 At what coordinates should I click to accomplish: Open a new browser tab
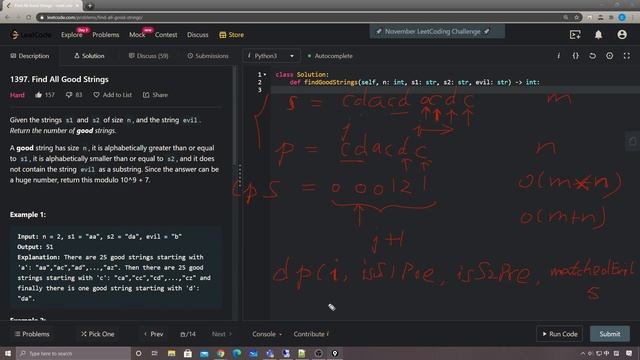pos(89,6)
